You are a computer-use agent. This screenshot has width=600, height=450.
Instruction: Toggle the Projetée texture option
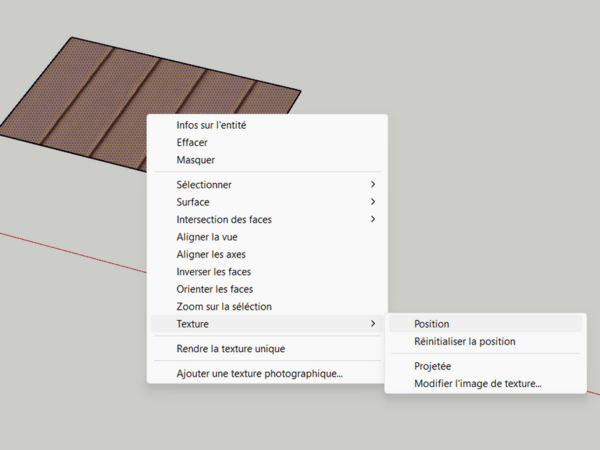(x=433, y=366)
